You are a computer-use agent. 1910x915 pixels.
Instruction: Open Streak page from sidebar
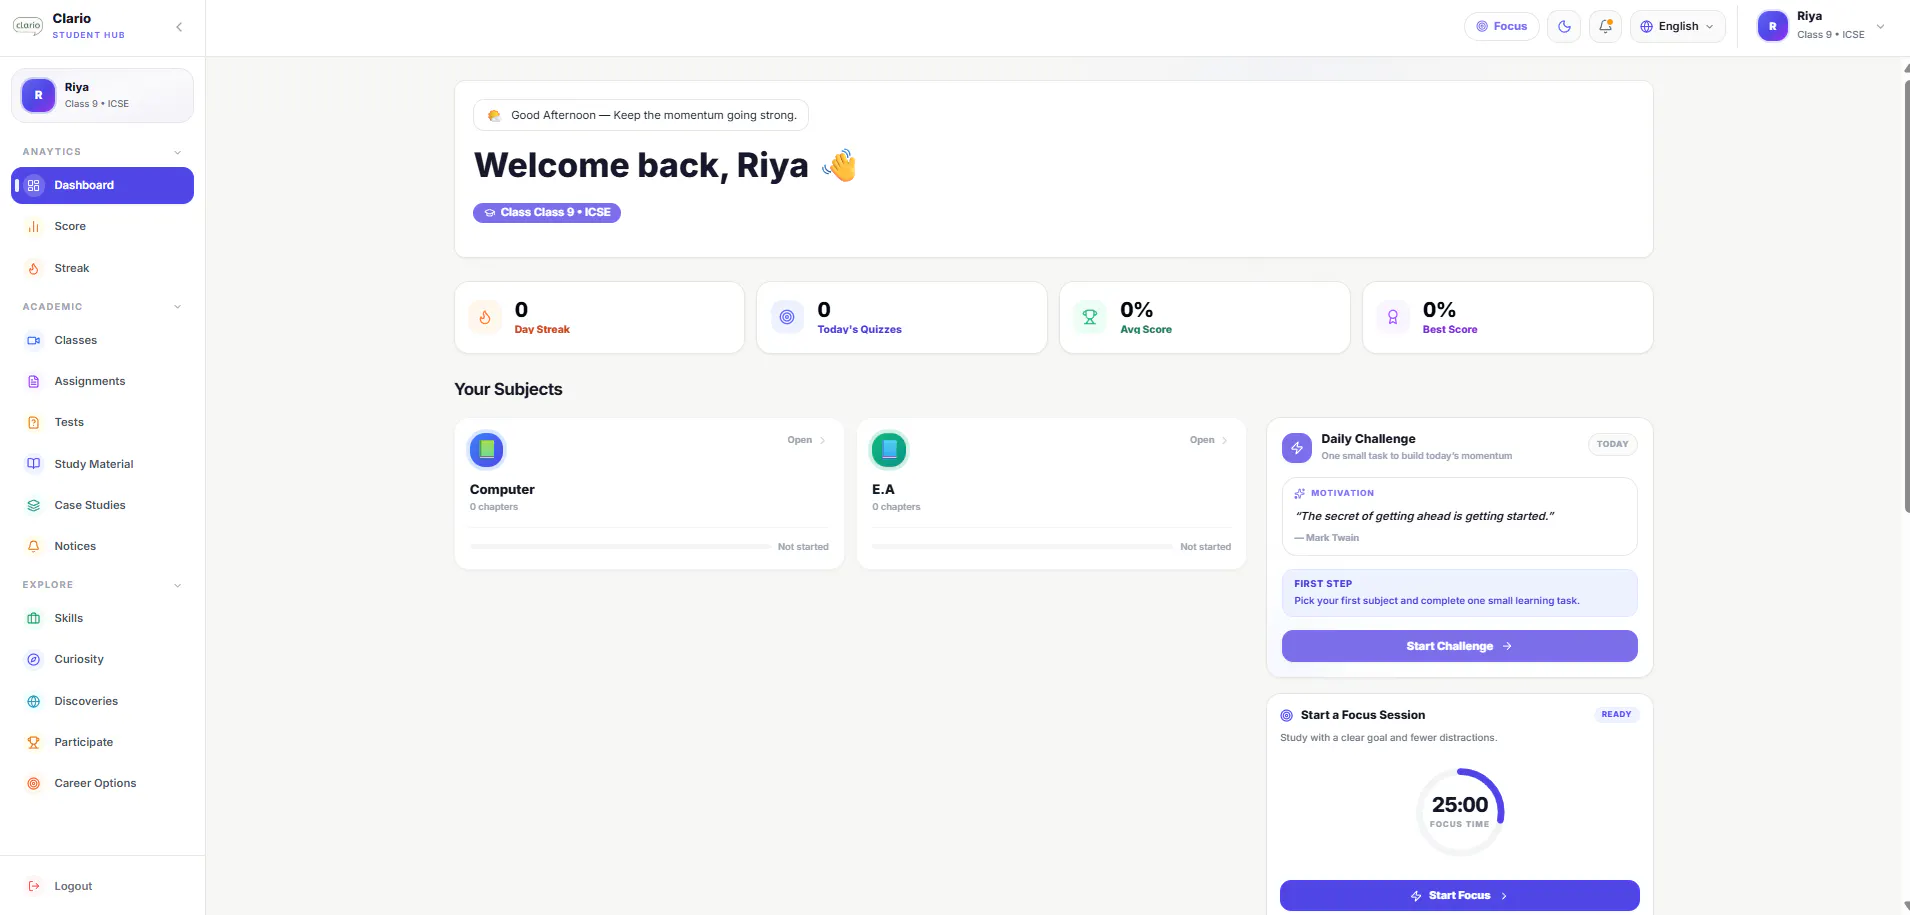click(x=102, y=268)
